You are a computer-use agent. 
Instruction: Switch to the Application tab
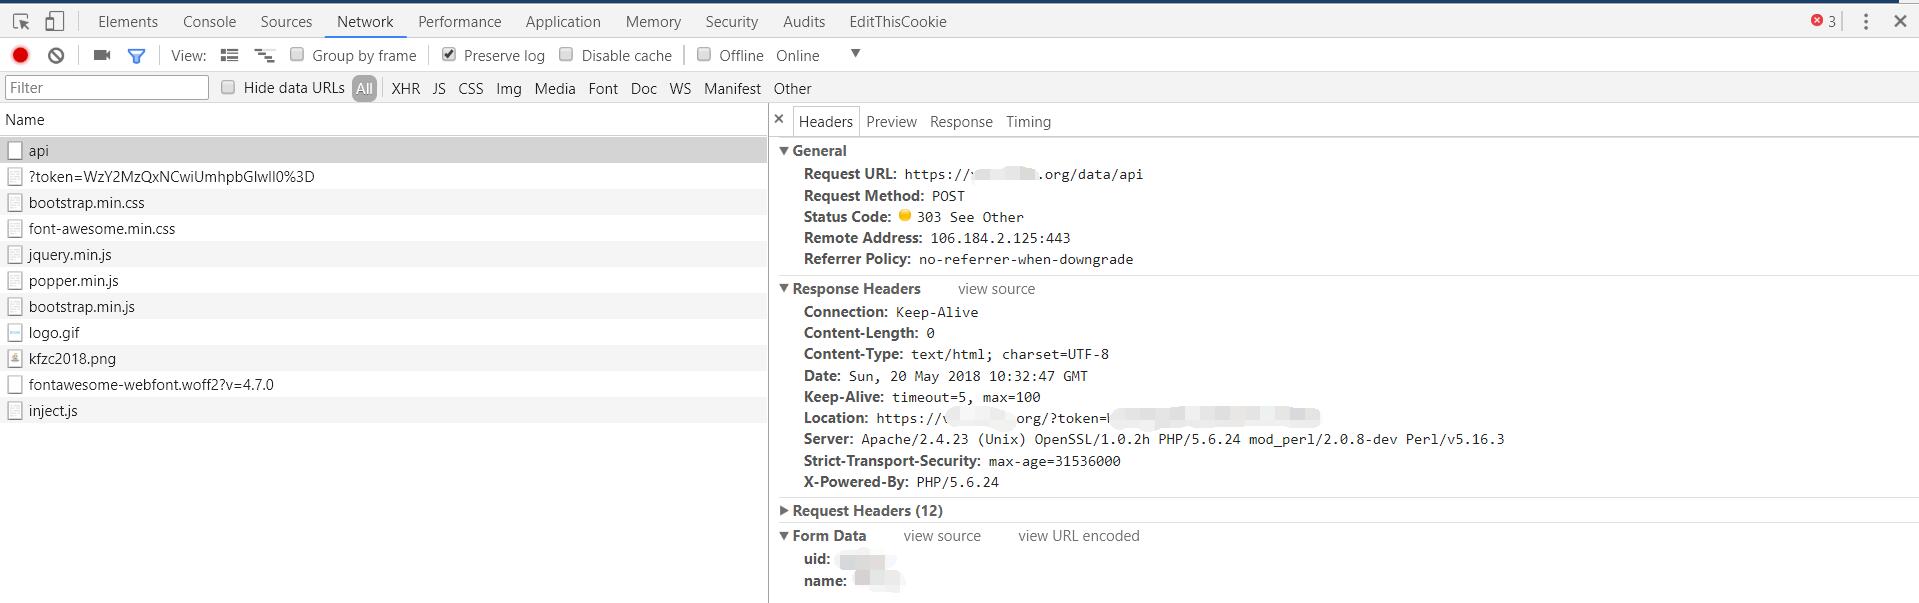click(x=563, y=21)
